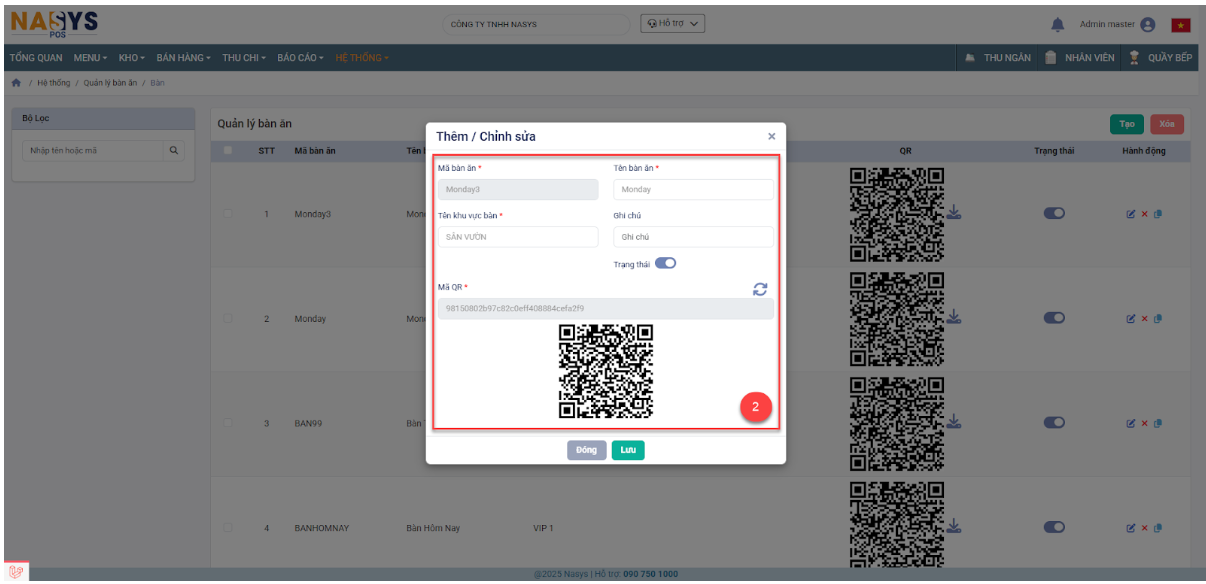Click the search magnifier in filter panel

point(174,151)
